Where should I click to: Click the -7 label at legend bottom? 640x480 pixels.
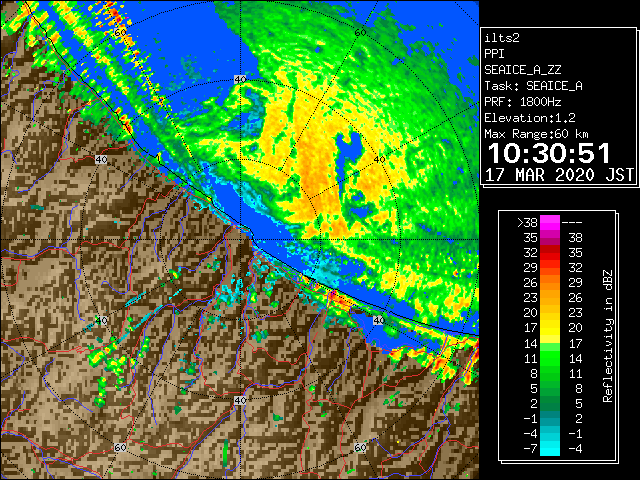[x=530, y=449]
